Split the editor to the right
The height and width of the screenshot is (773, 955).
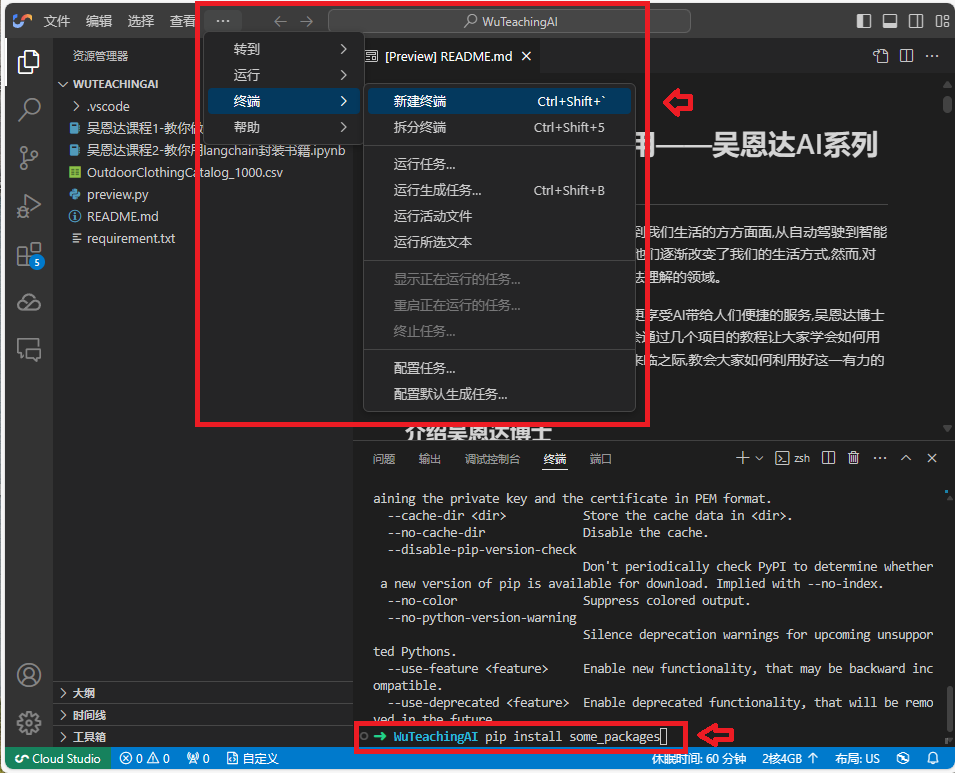906,56
